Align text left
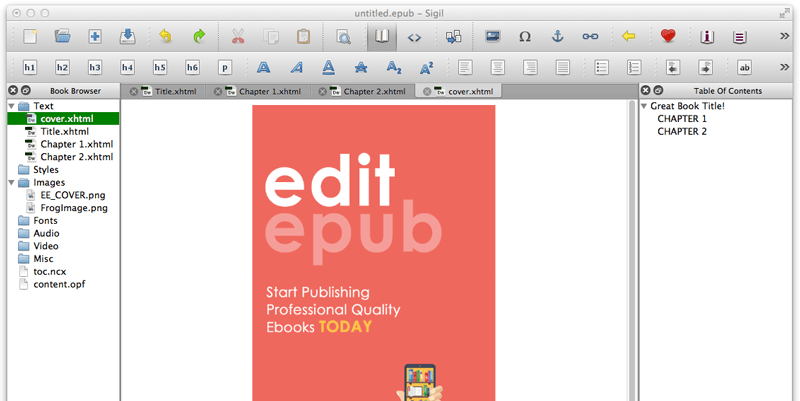The height and width of the screenshot is (401, 800). [465, 67]
